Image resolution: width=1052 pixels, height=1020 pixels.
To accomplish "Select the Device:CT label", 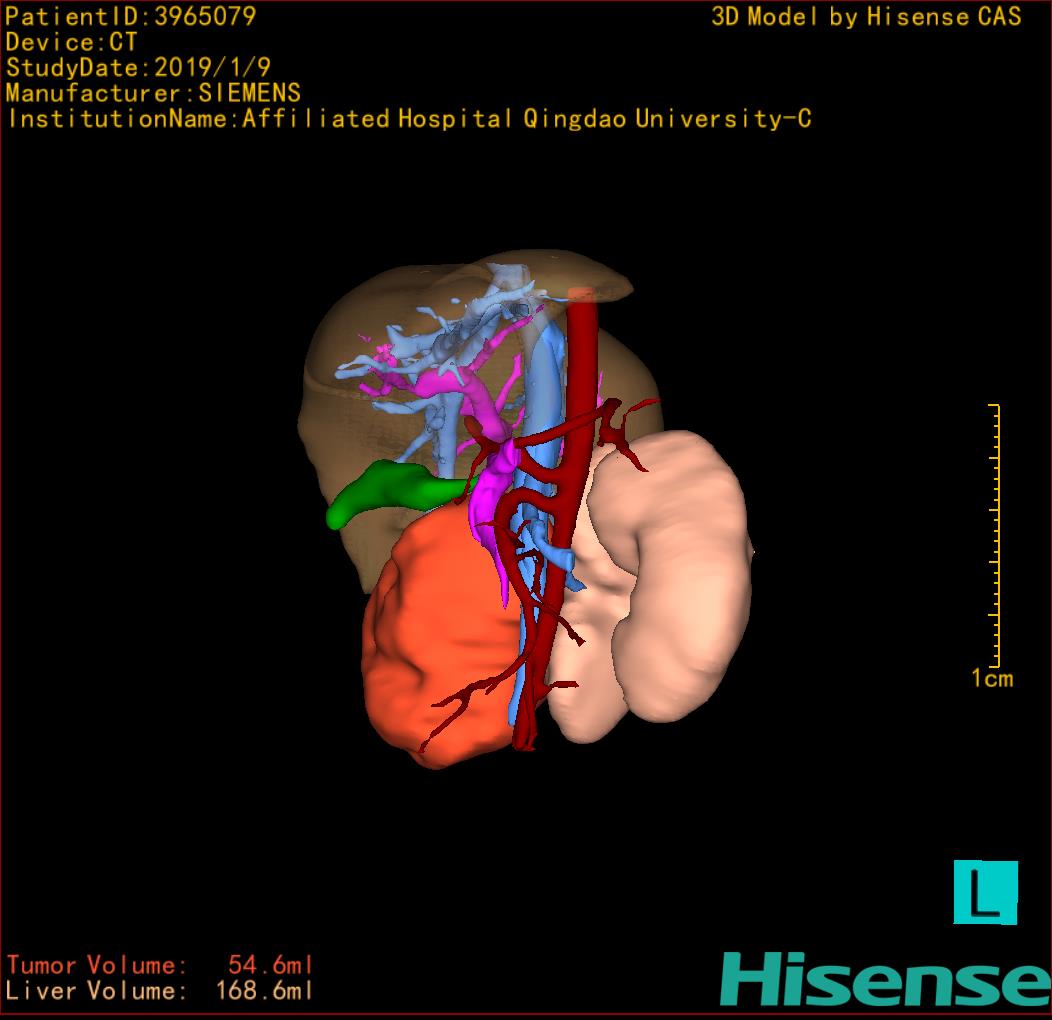I will 71,42.
